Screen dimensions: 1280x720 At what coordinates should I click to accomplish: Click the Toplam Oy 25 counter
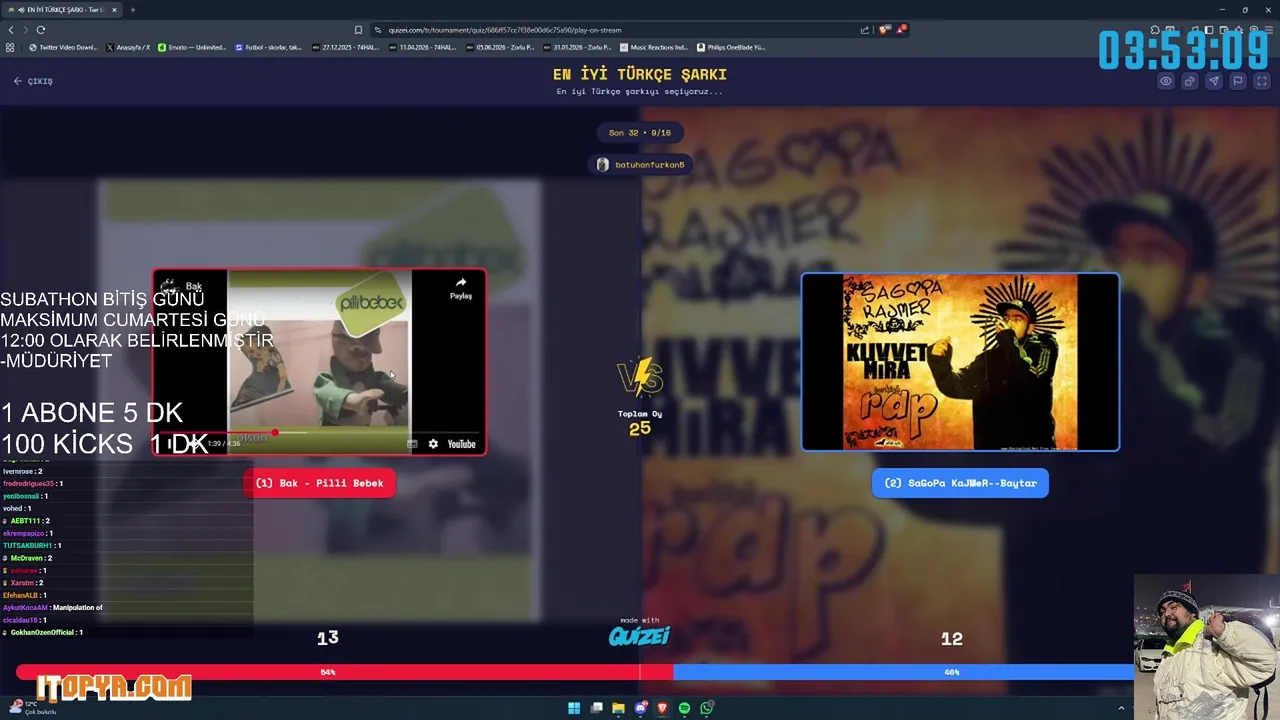pyautogui.click(x=640, y=422)
